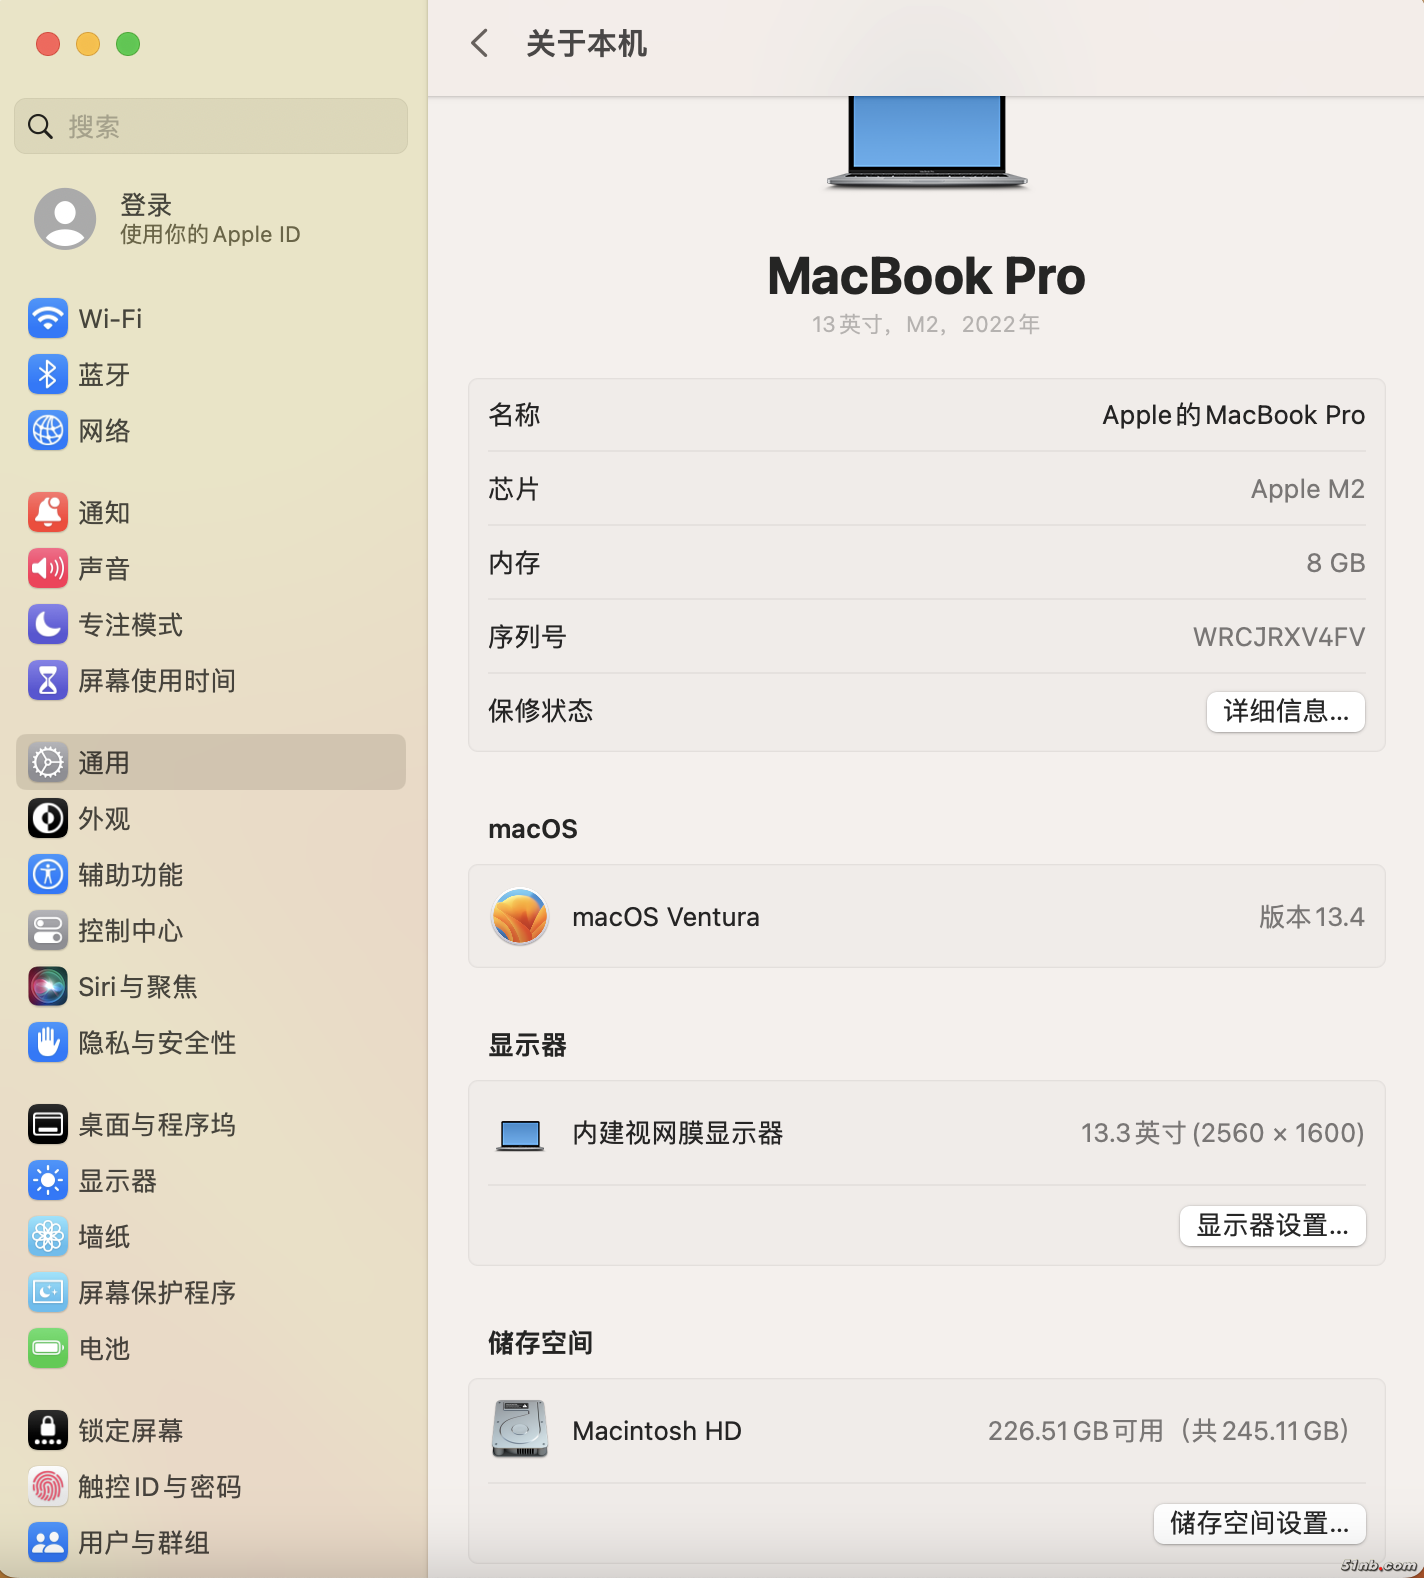Open Wi-Fi settings icon in sidebar
Viewport: 1424px width, 1578px height.
48,319
